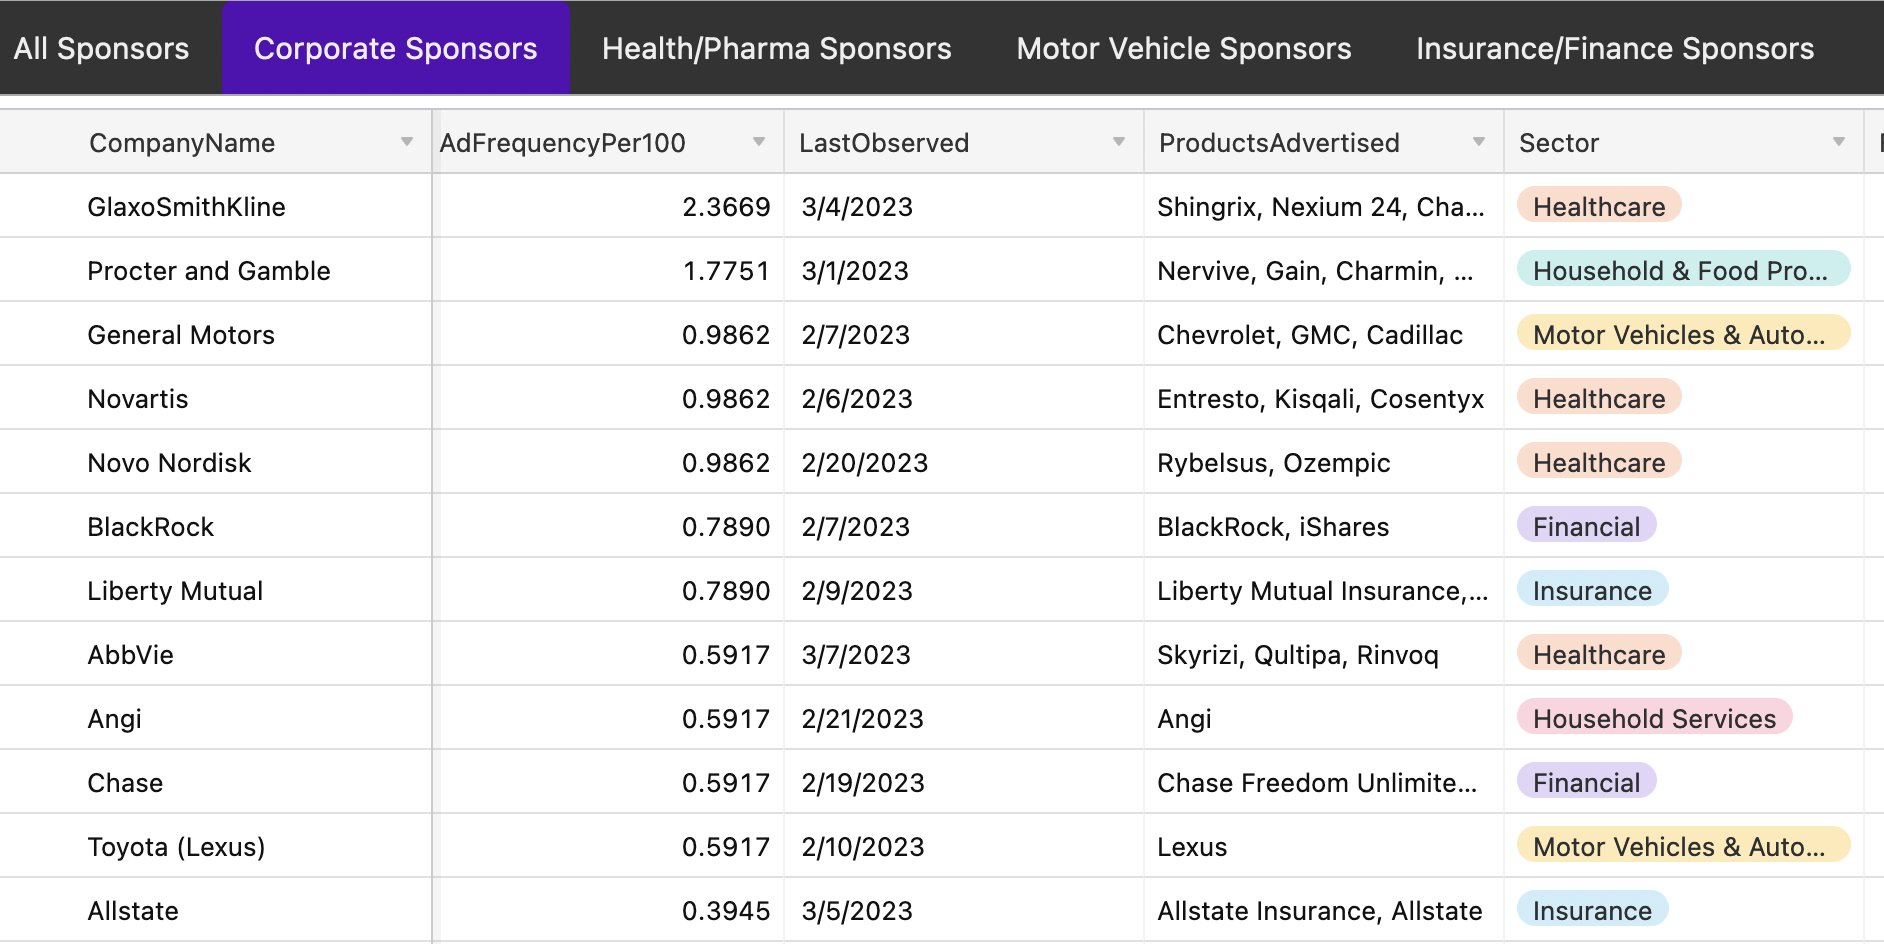
Task: Click the Household & Food tag for Procter and Gamble
Action: click(x=1683, y=270)
